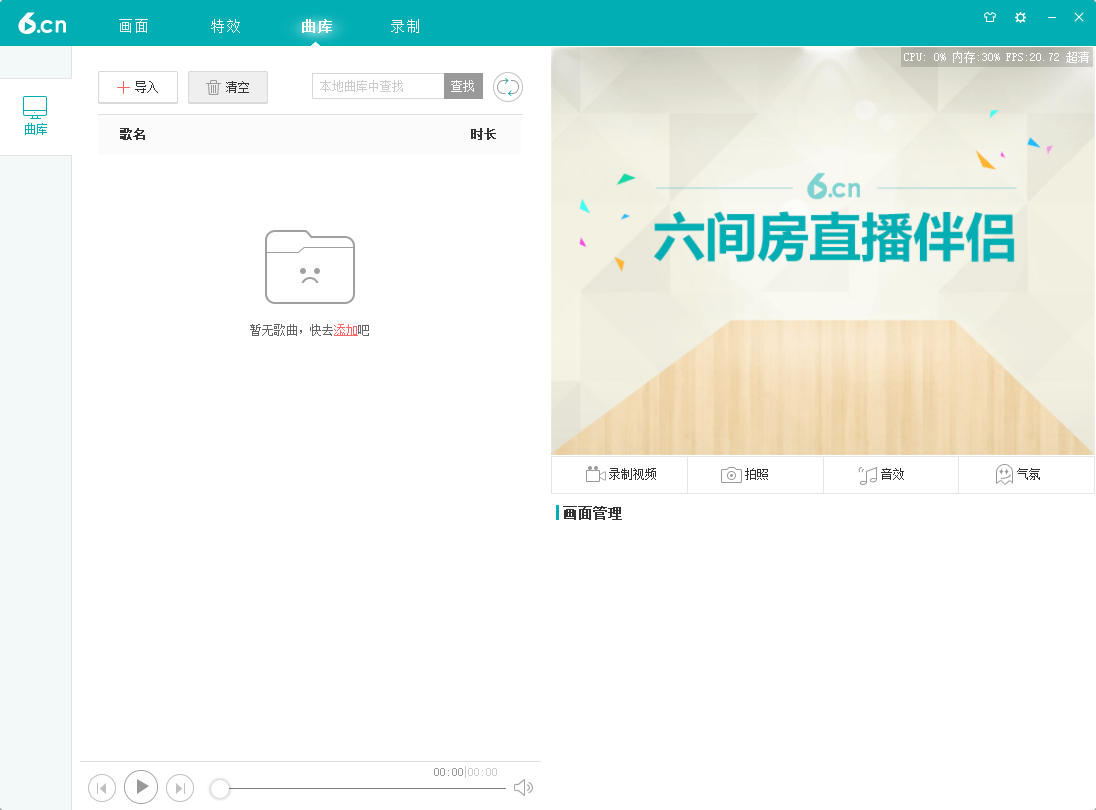
Task: Click the 6.cn logo in title bar
Action: (42, 24)
